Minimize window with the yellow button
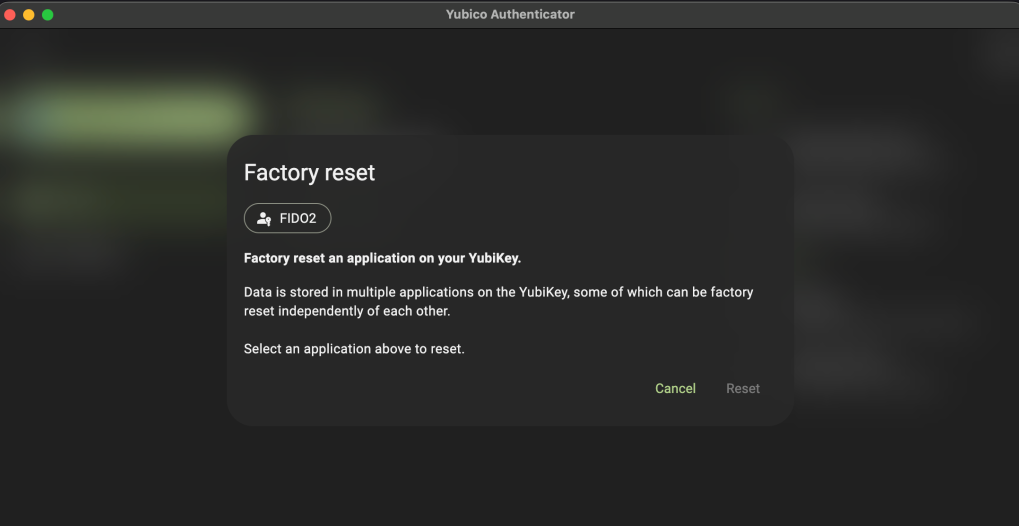1019x526 pixels. [x=29, y=14]
